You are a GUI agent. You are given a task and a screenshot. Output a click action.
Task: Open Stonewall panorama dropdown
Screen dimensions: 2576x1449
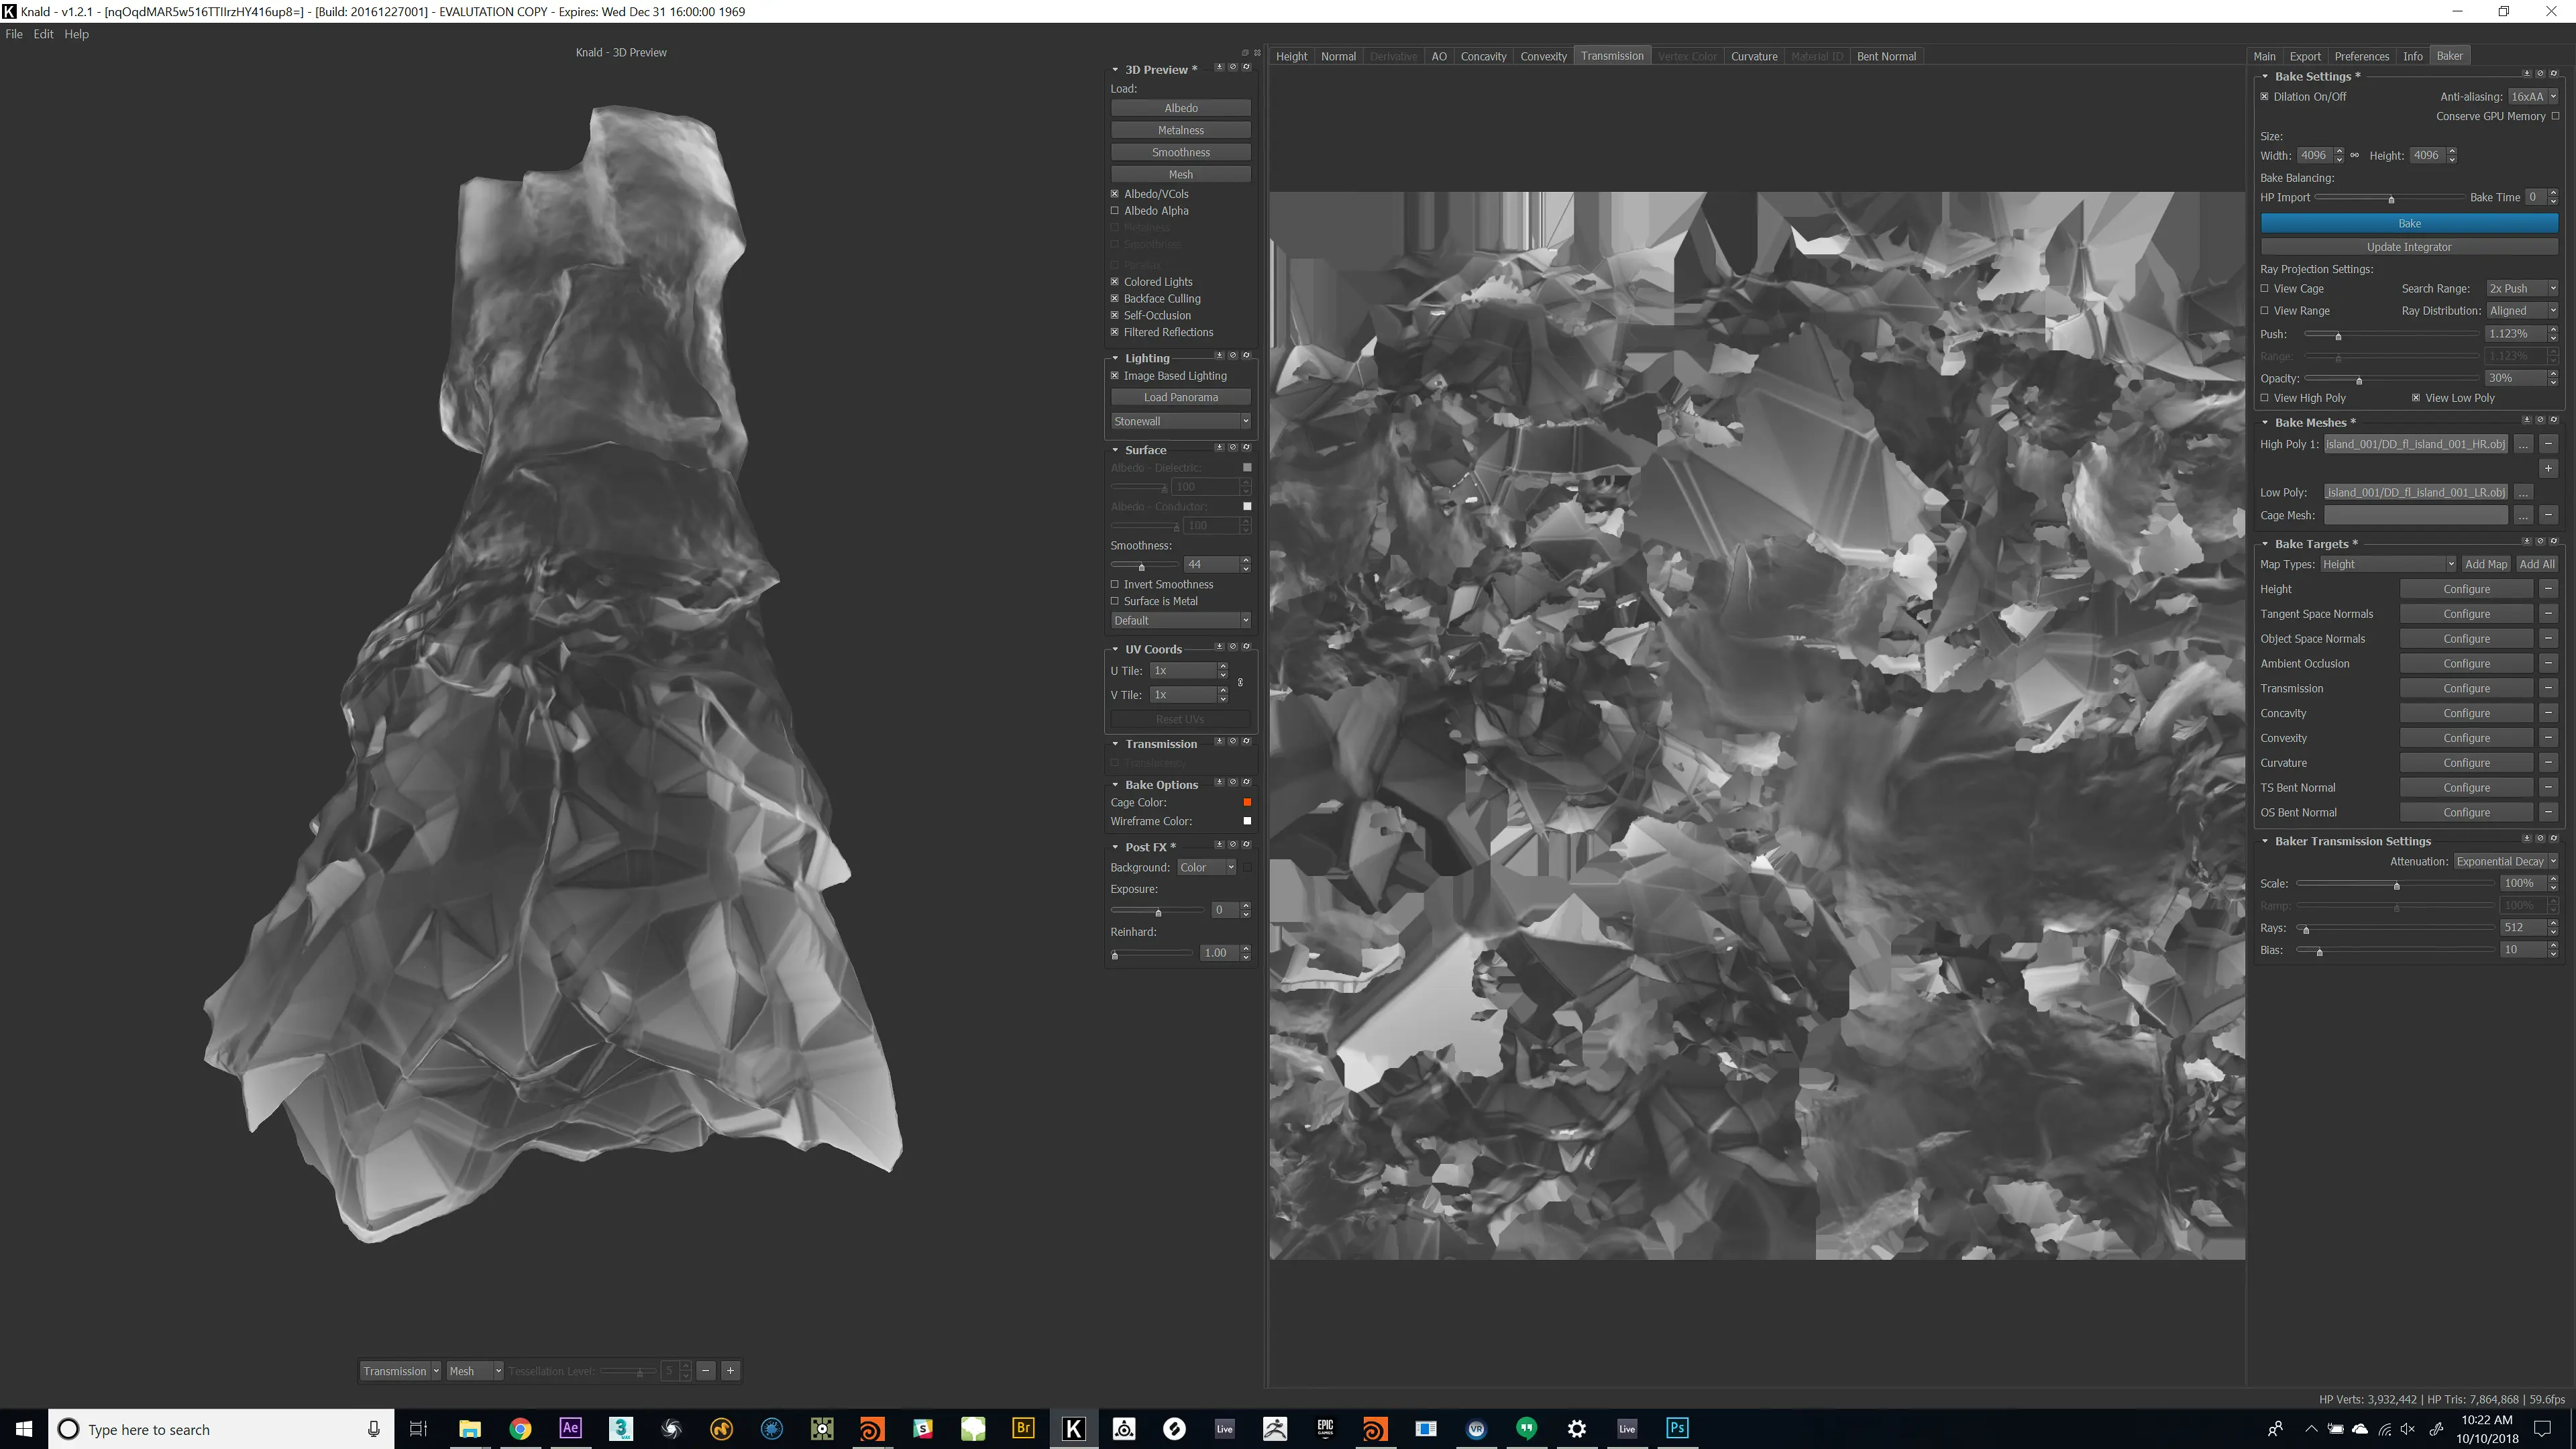pyautogui.click(x=1181, y=421)
